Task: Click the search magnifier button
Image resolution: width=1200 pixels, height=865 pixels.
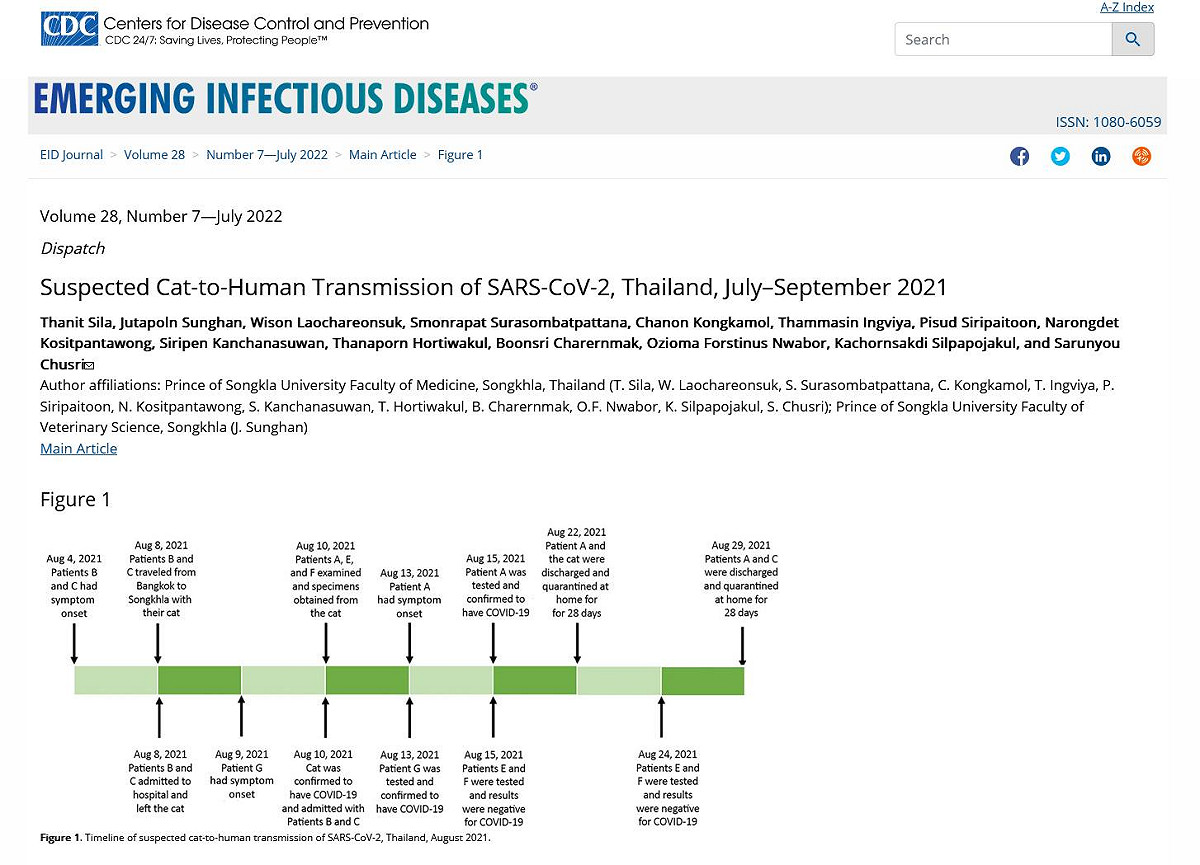Action: [1133, 39]
